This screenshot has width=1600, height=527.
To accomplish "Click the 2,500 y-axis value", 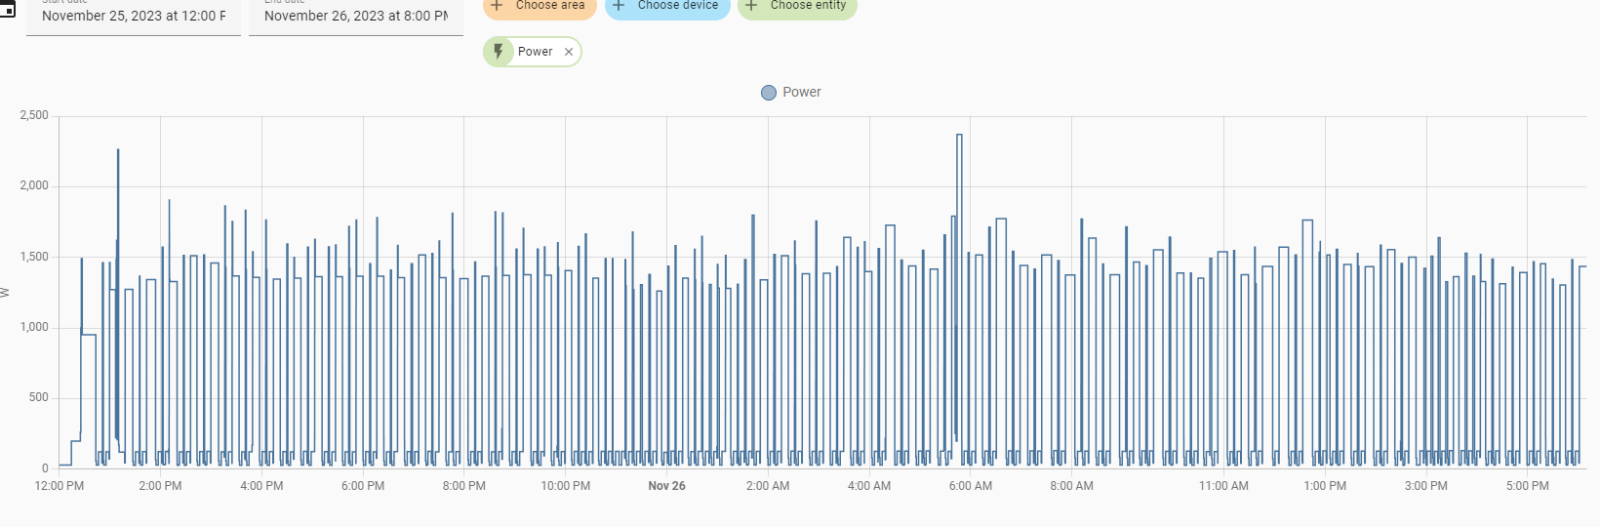I will 34,116.
